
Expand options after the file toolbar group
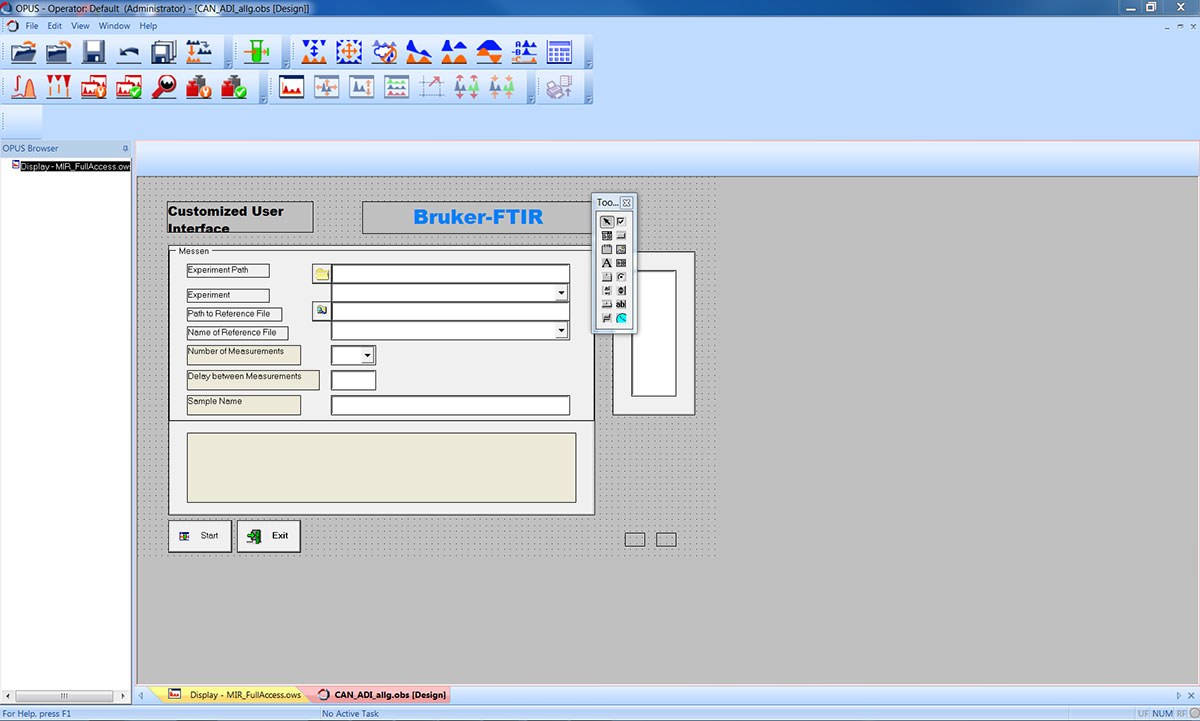[228, 53]
